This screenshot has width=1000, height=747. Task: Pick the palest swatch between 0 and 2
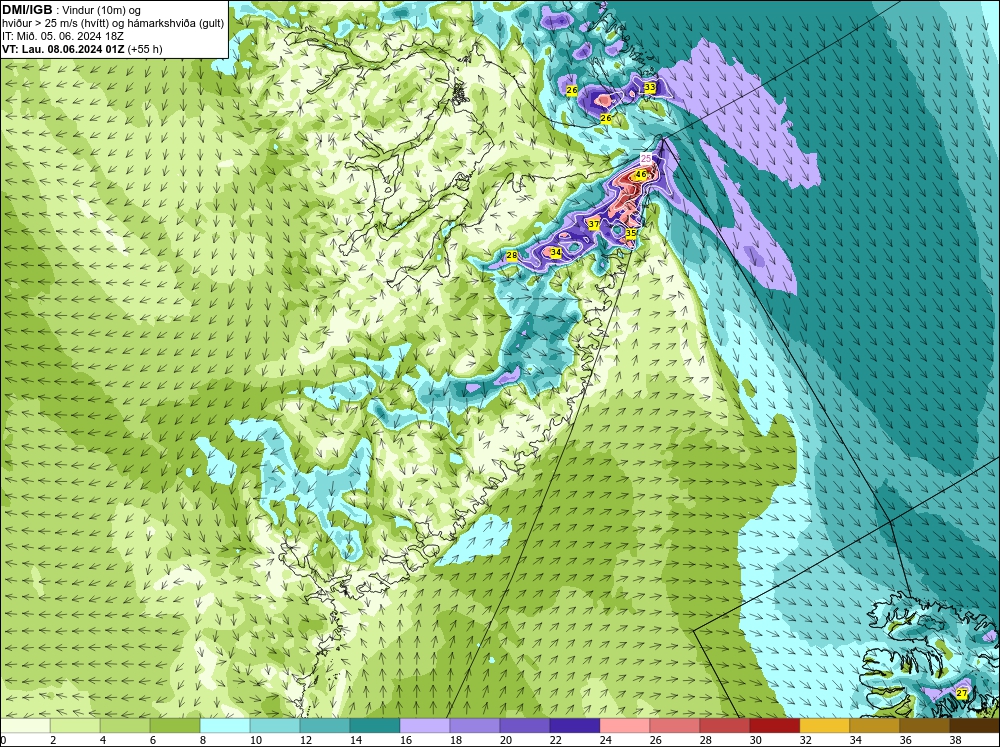[x=25, y=725]
